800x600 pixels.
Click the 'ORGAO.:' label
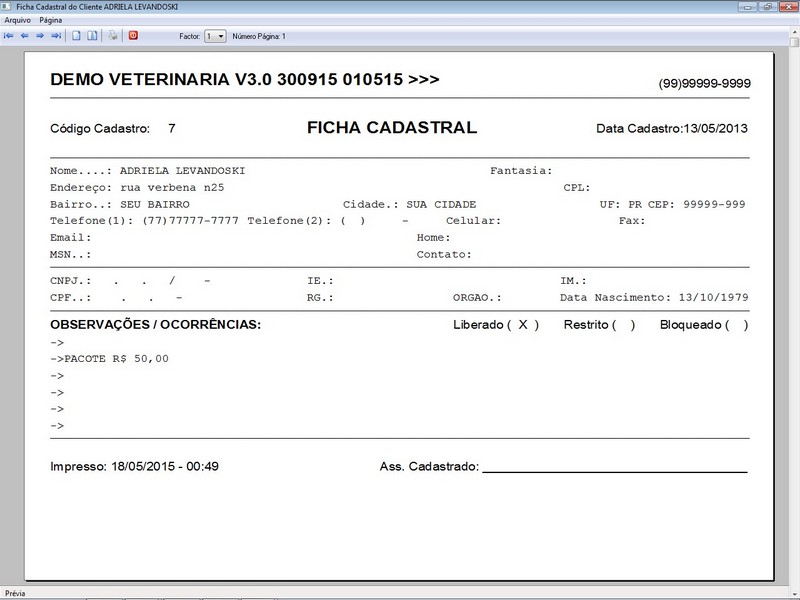(x=477, y=297)
